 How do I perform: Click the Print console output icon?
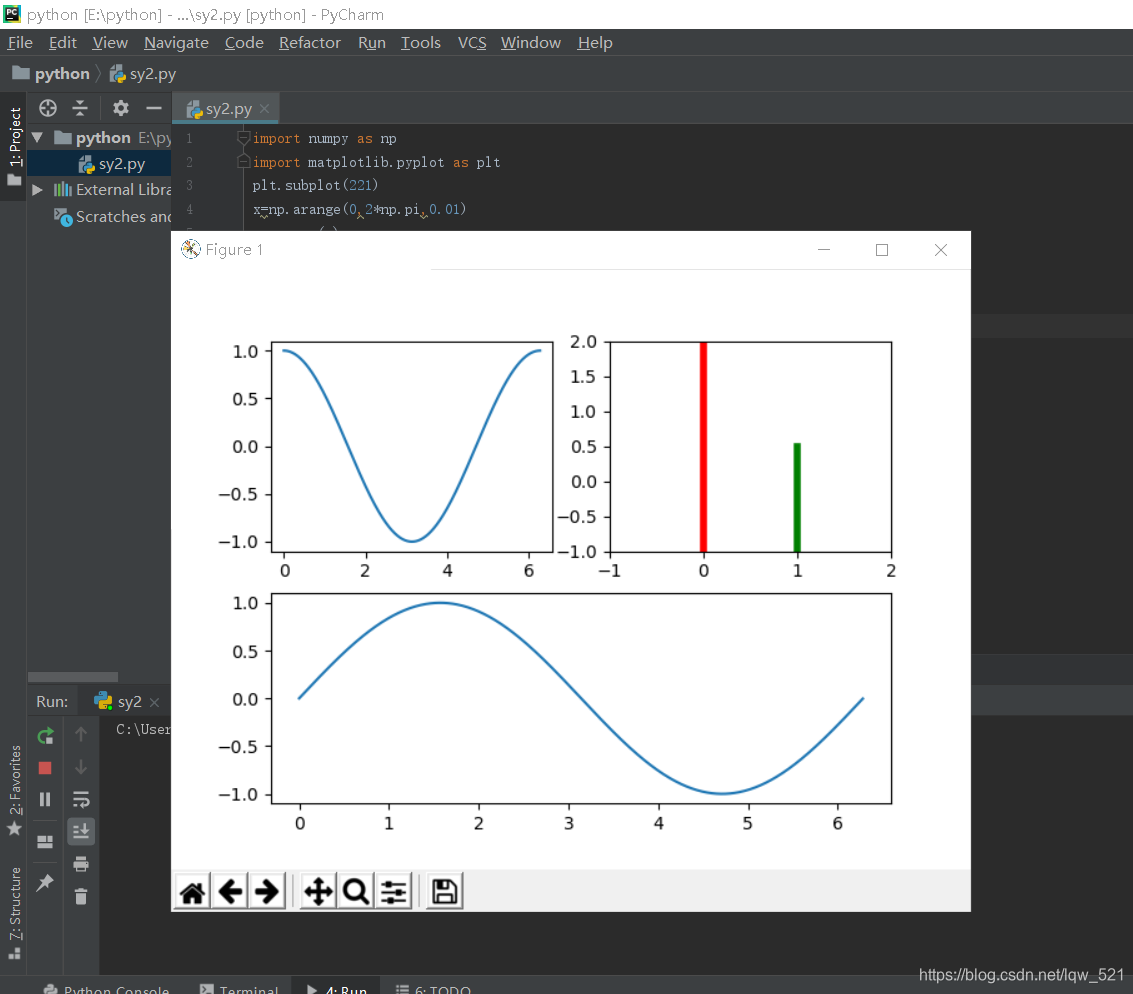point(81,863)
